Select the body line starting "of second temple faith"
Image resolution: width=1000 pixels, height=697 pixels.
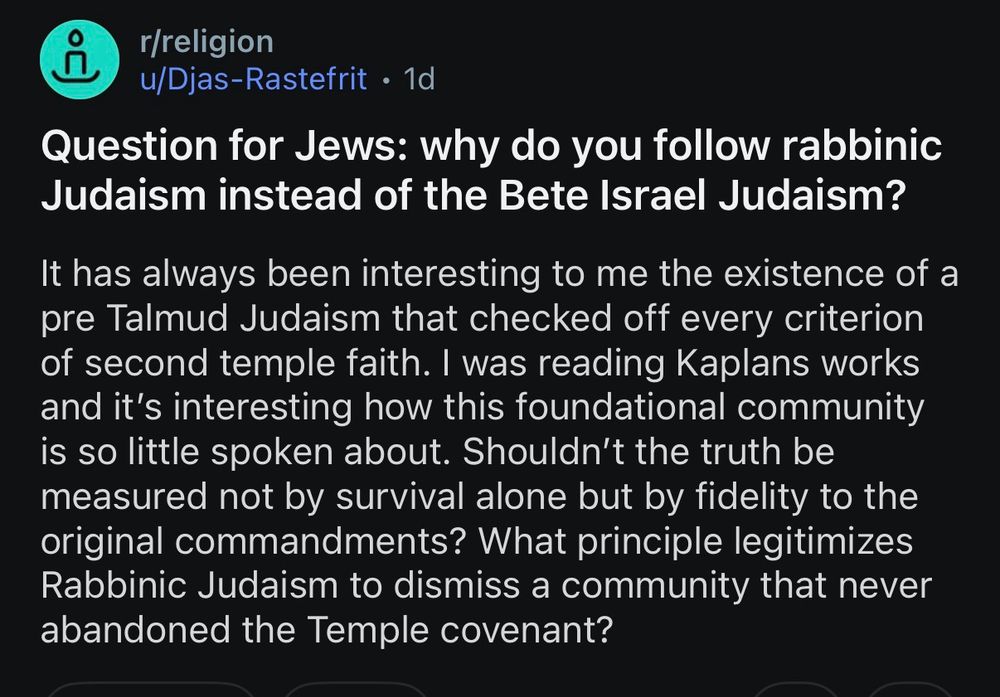[479, 363]
